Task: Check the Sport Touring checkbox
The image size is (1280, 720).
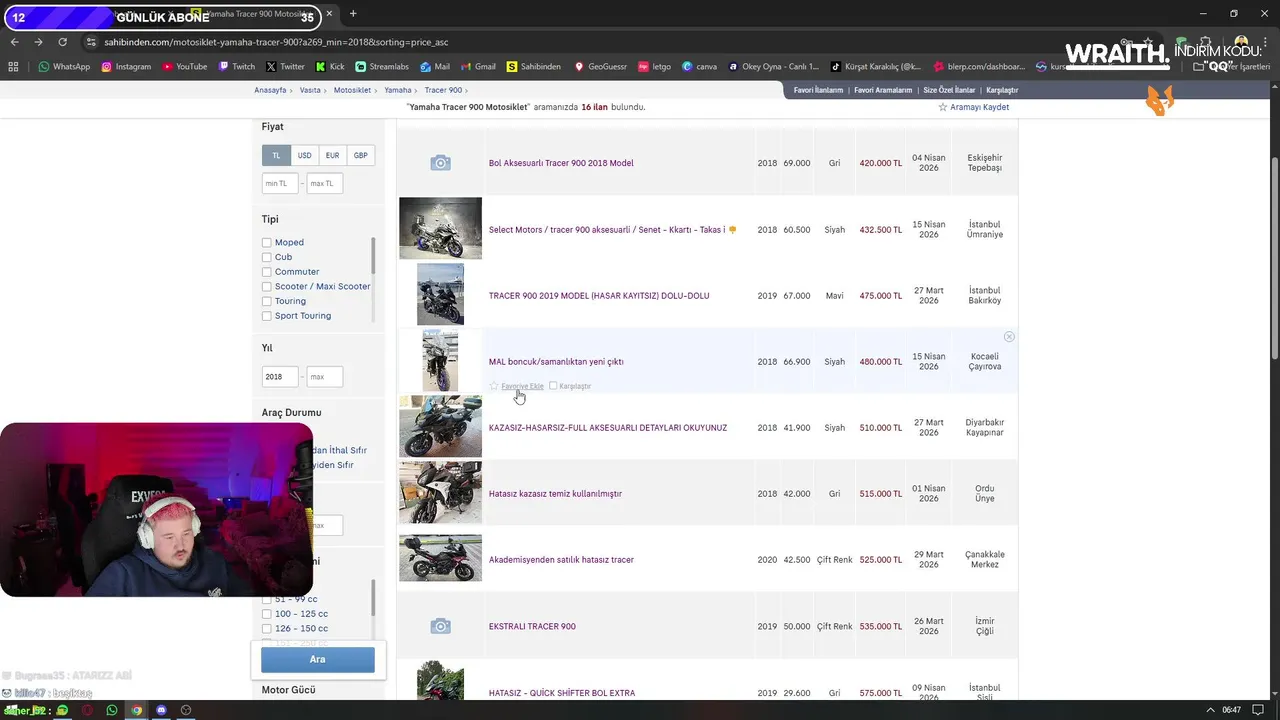Action: (x=267, y=316)
